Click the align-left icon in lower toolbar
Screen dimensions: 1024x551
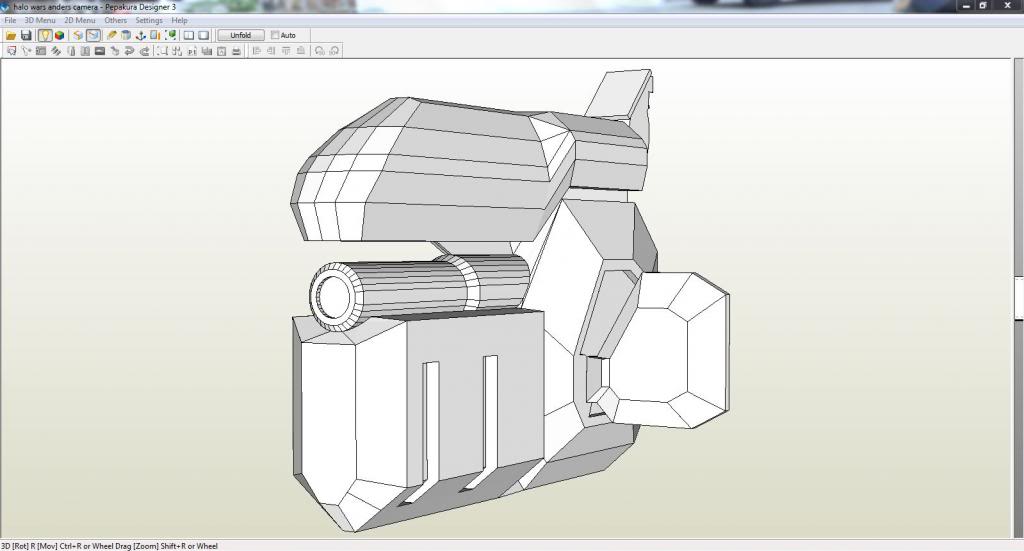click(x=257, y=51)
